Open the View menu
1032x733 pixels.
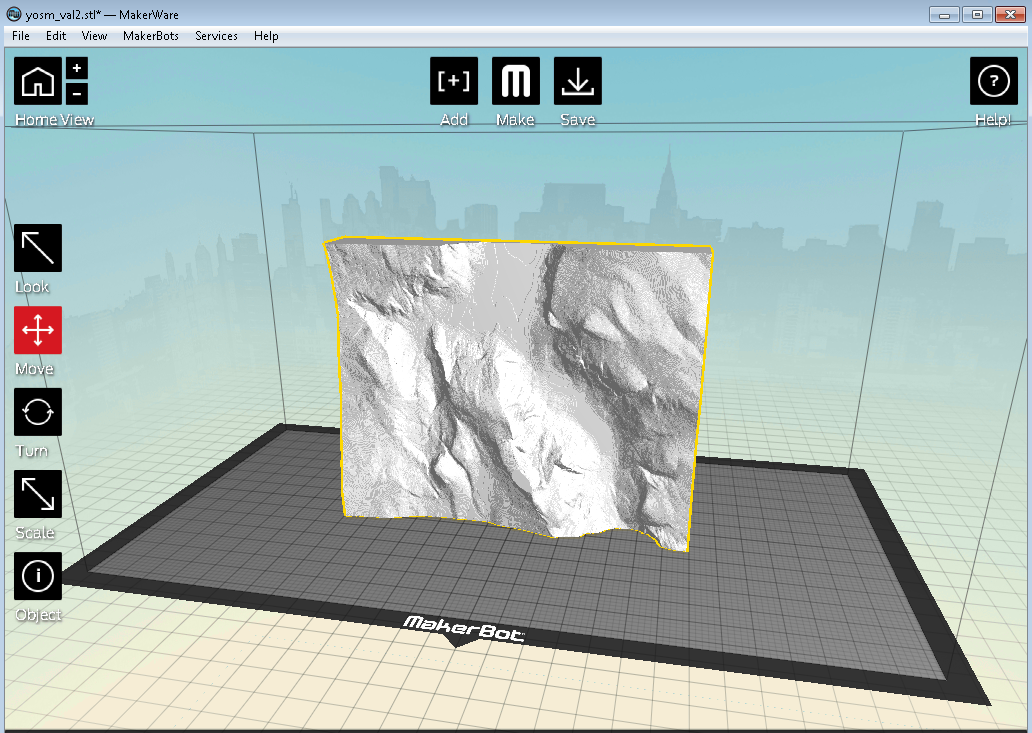tap(94, 35)
